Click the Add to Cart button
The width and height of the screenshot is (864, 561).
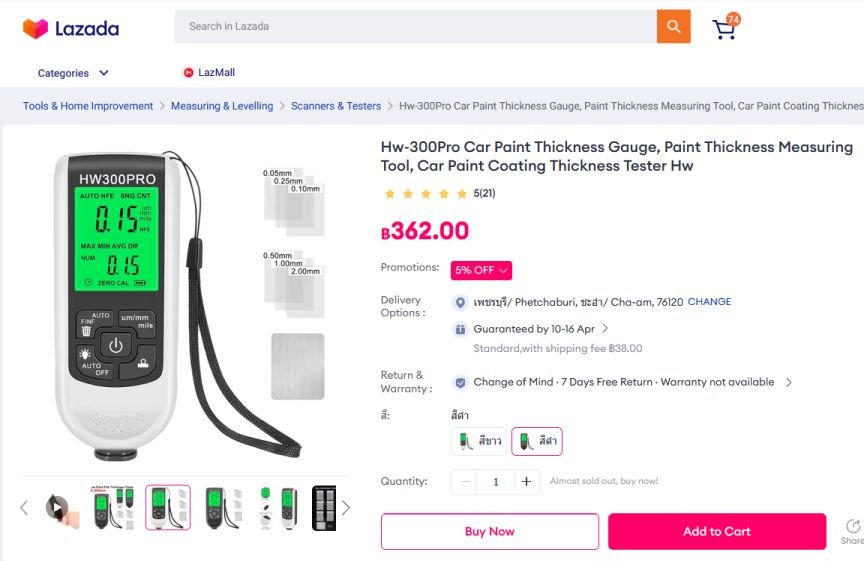(x=717, y=531)
